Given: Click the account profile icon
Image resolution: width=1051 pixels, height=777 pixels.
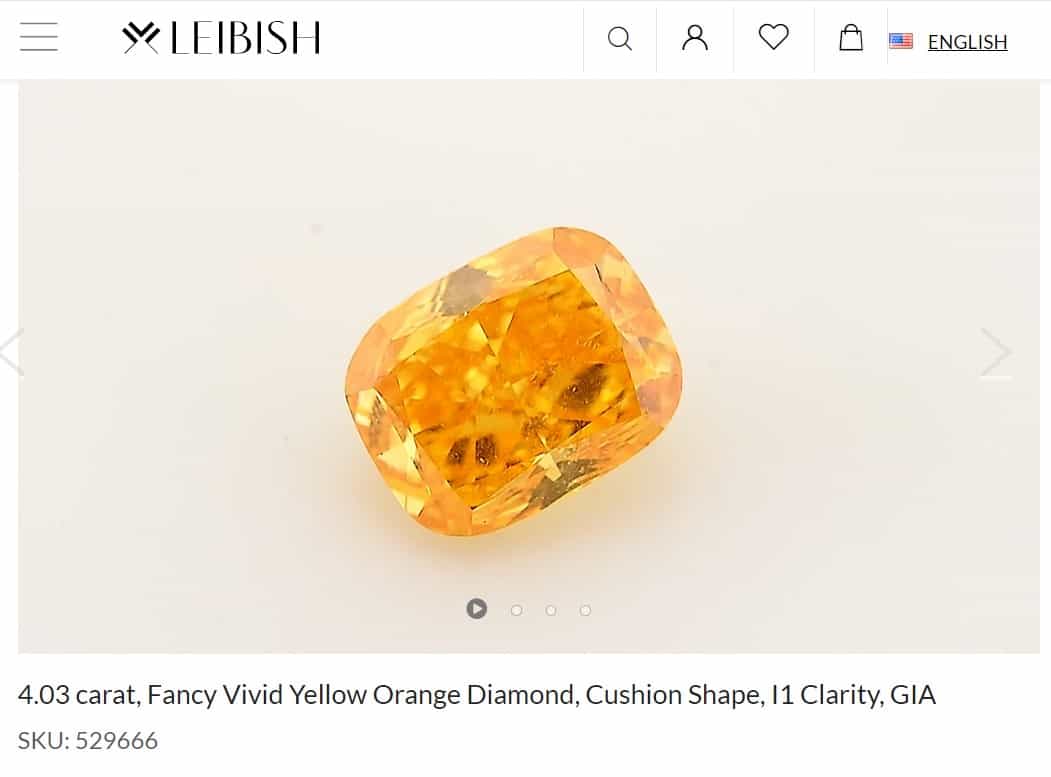Looking at the screenshot, I should 694,40.
